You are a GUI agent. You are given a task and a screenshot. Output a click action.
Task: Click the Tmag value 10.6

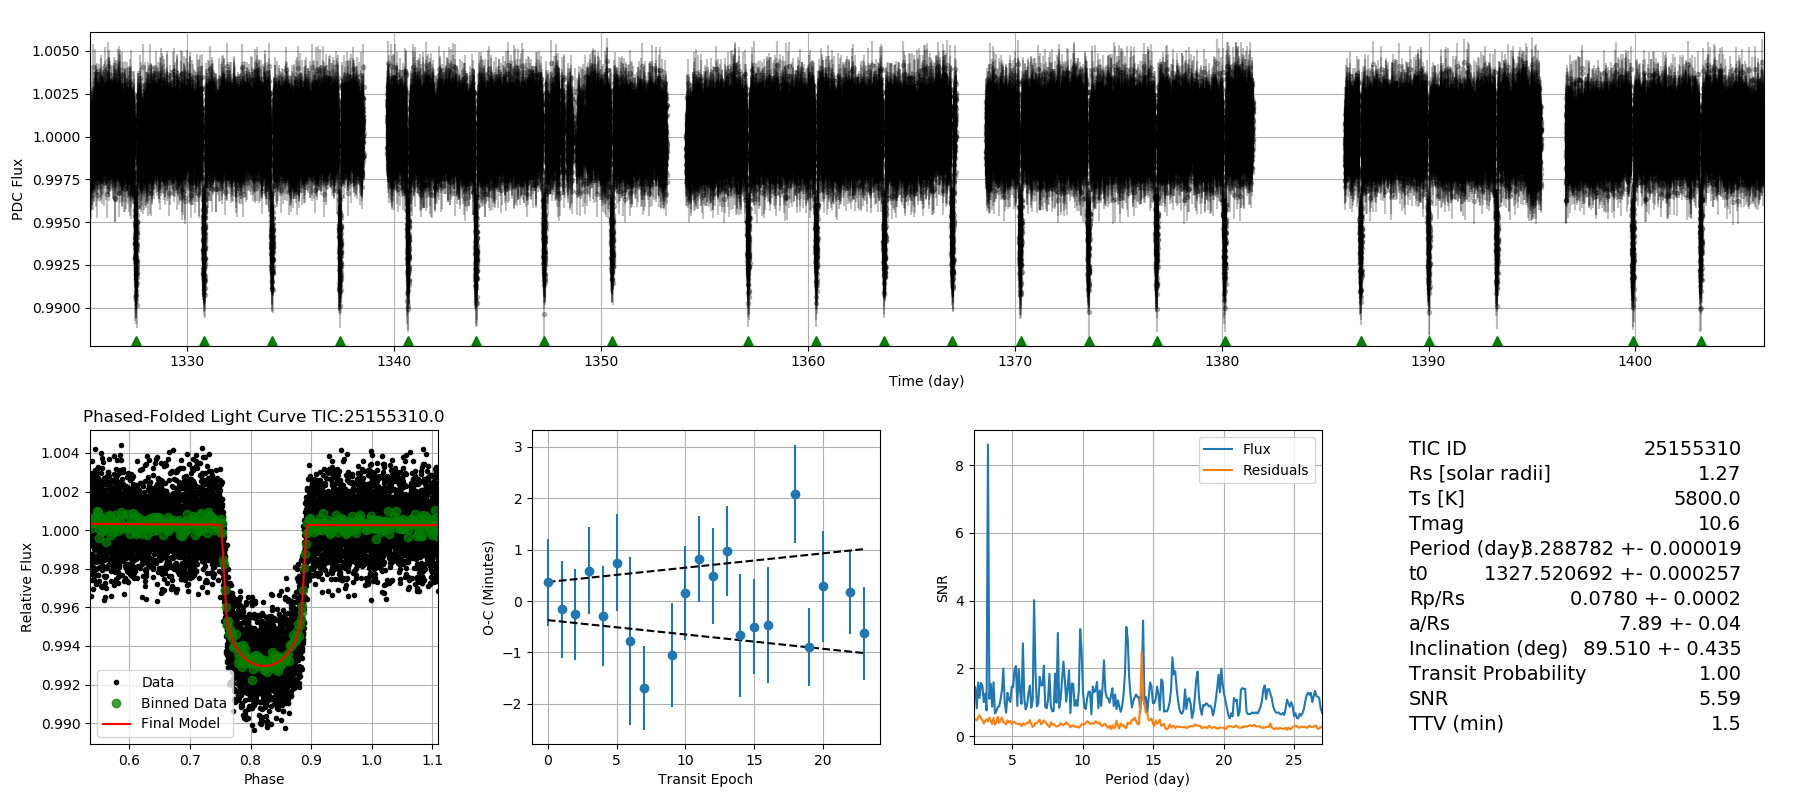tap(1719, 524)
